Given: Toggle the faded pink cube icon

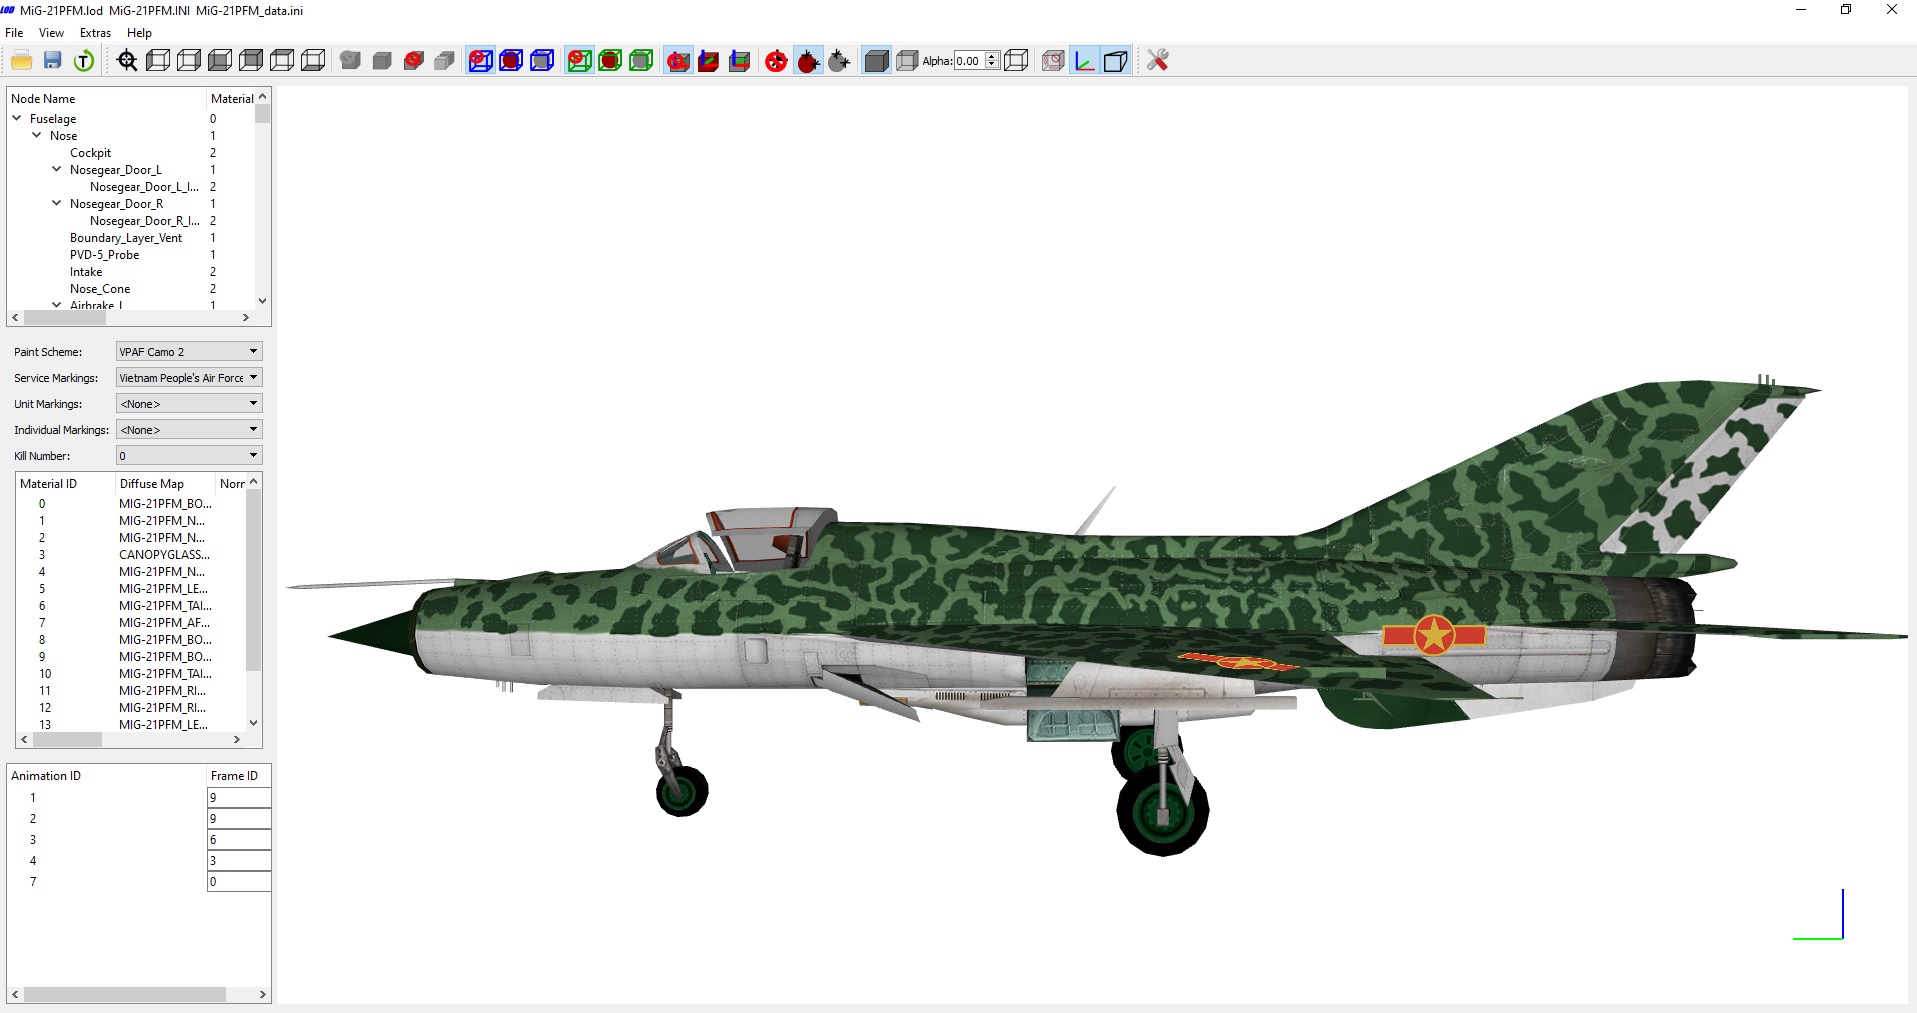Looking at the screenshot, I should (1053, 61).
